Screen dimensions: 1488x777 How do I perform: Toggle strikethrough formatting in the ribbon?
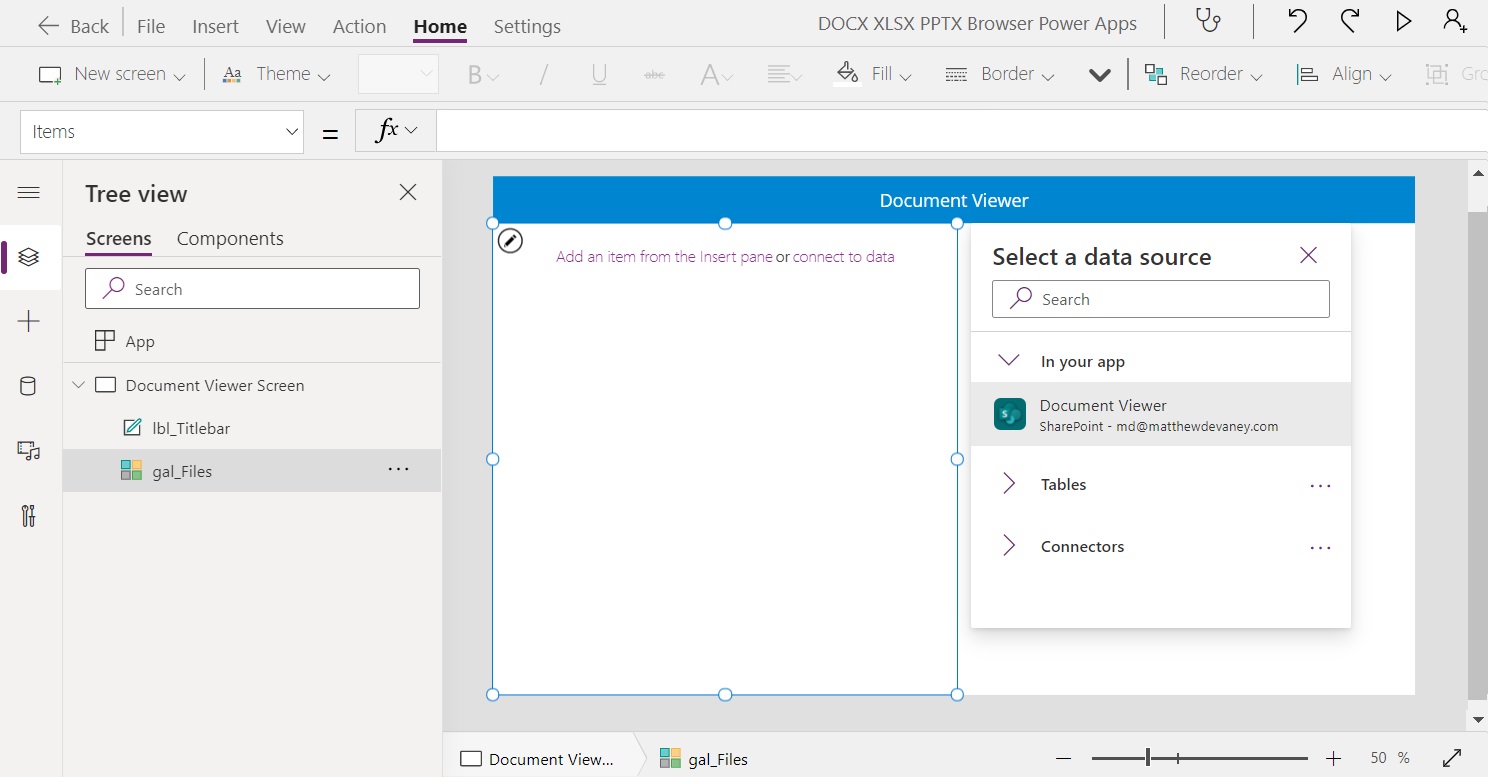(655, 73)
